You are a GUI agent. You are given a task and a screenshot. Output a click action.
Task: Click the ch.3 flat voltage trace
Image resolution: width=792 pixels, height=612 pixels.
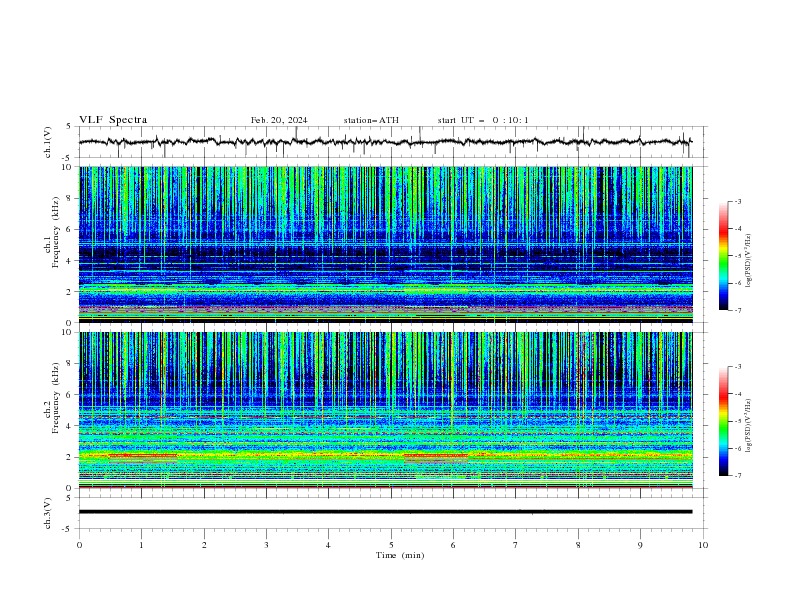click(x=385, y=512)
